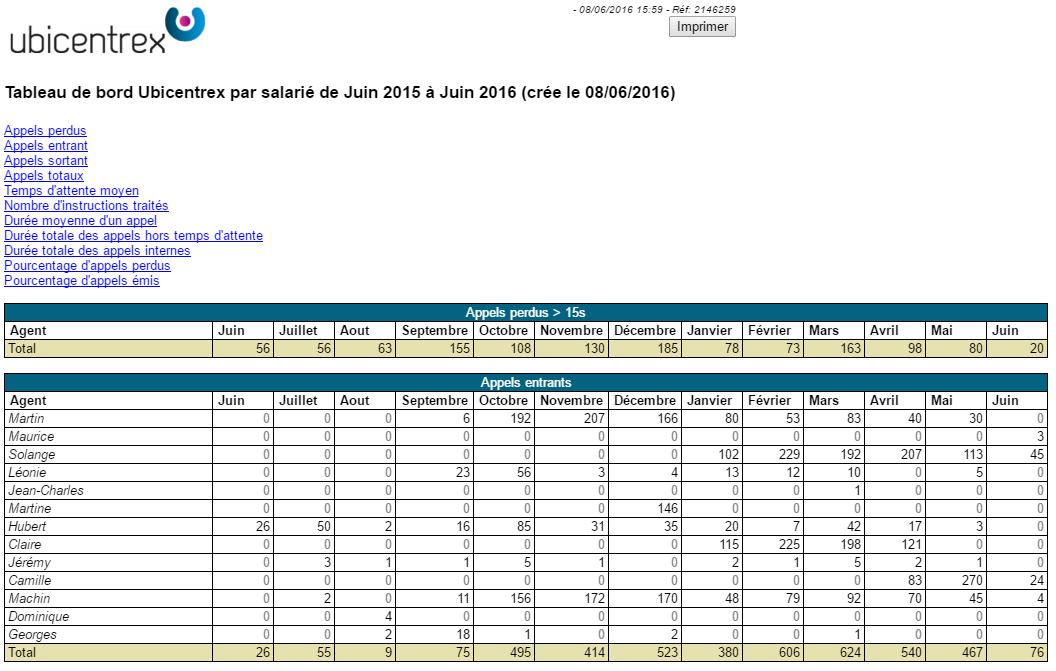Select the 'Appels perdus > 15s' table header
The width and height of the screenshot is (1056, 671).
click(526, 313)
